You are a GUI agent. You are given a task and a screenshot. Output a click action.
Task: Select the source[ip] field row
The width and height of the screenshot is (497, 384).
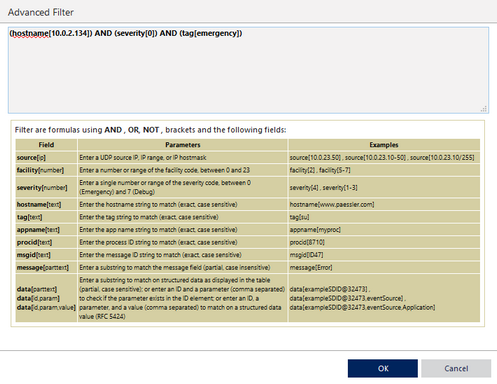coord(248,157)
